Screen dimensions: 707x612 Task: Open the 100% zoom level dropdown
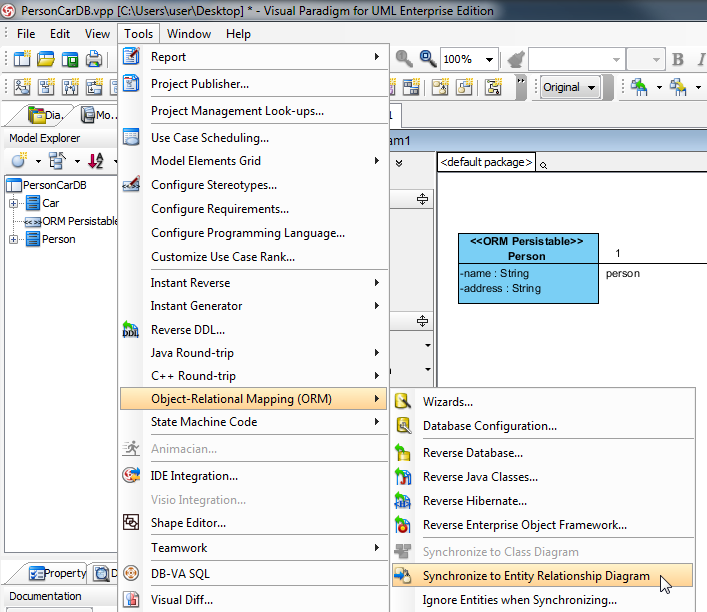[489, 60]
